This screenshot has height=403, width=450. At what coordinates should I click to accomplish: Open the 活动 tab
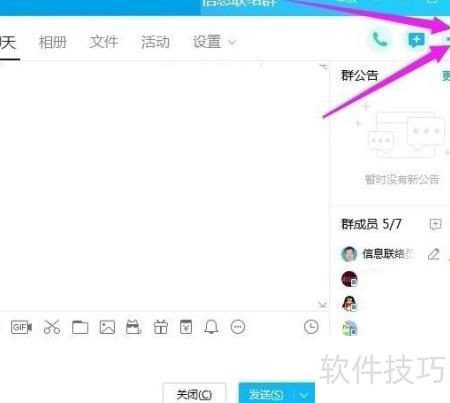coord(155,42)
